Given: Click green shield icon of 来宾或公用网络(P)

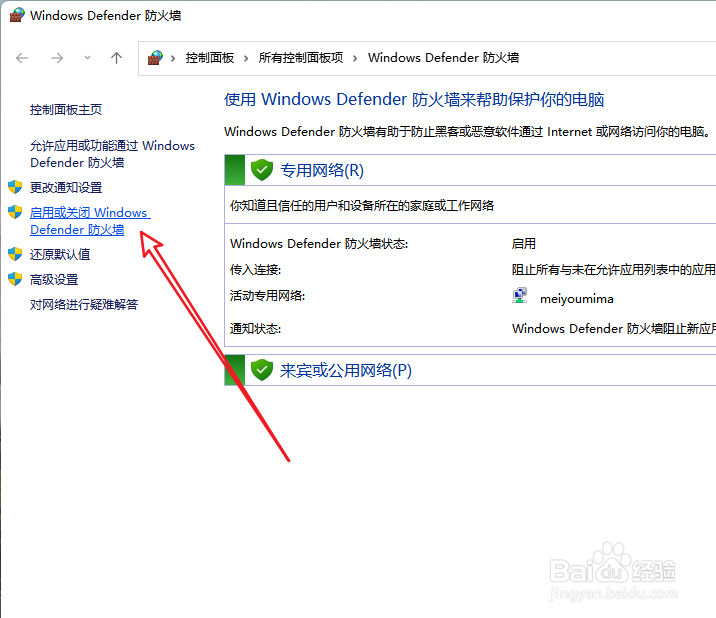Looking at the screenshot, I should tap(262, 370).
